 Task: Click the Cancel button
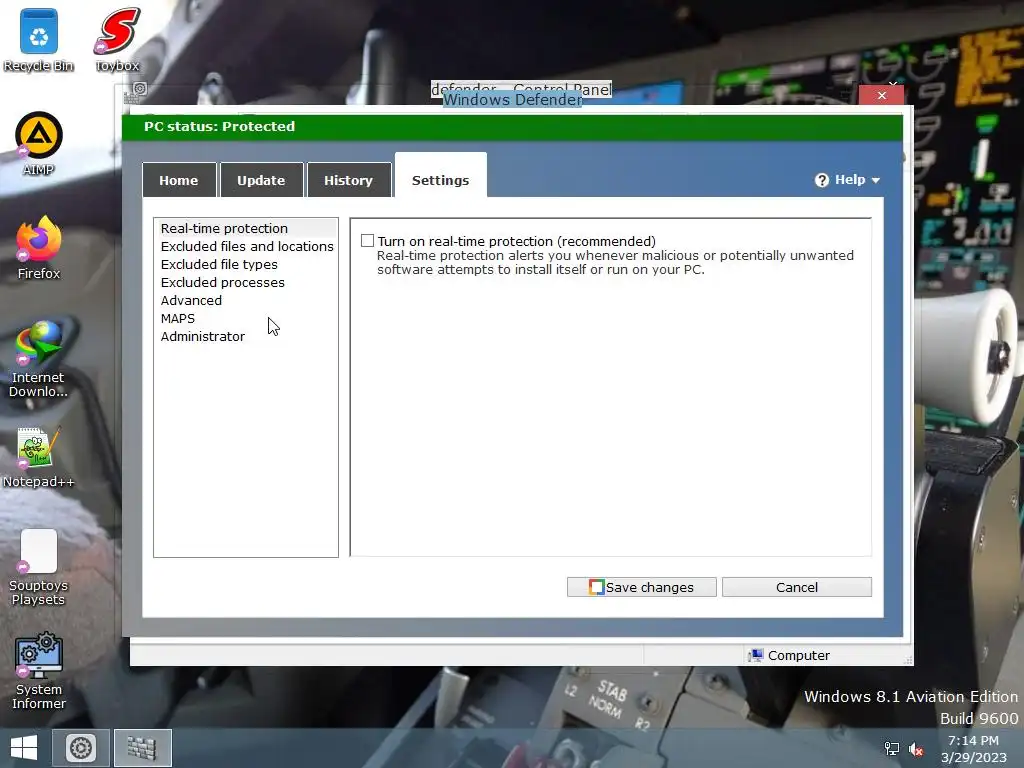point(797,587)
